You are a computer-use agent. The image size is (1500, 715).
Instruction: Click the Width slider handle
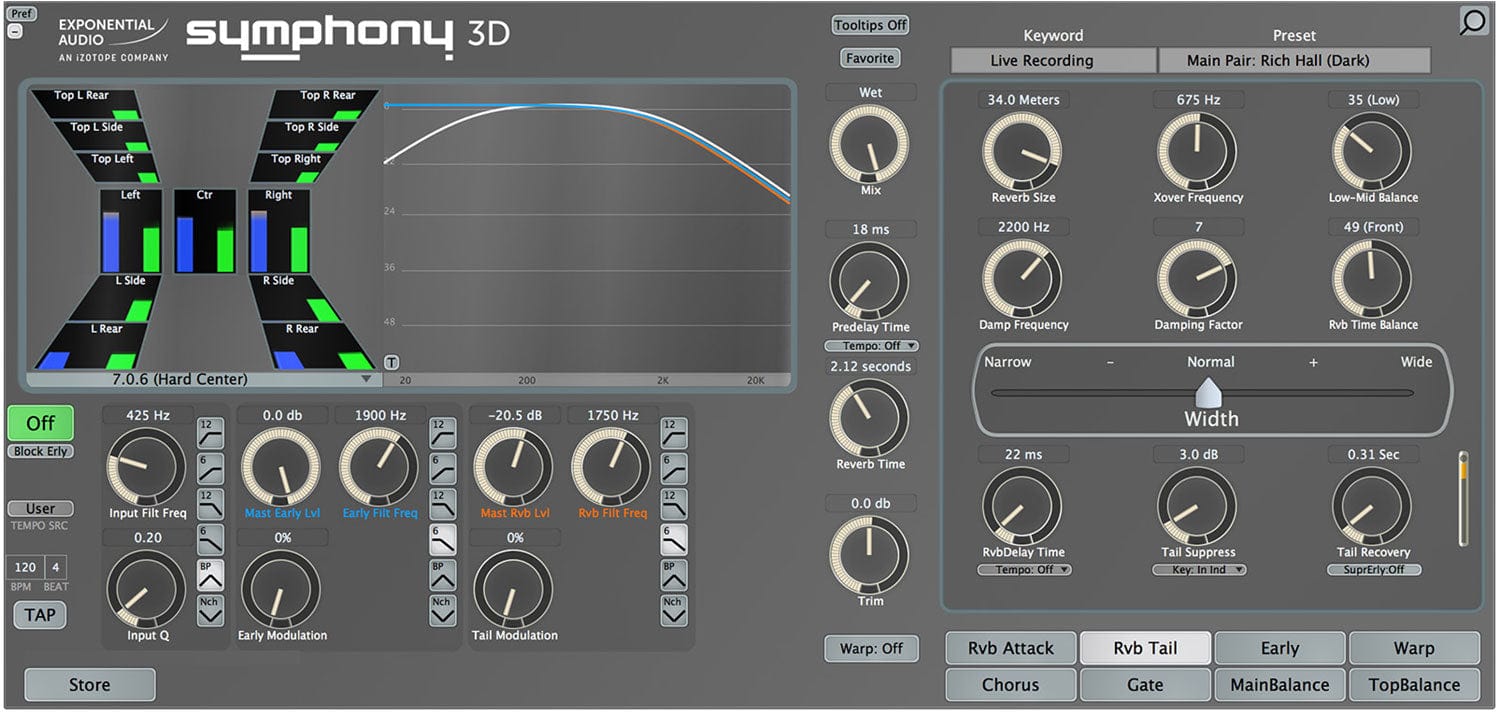pyautogui.click(x=1209, y=391)
